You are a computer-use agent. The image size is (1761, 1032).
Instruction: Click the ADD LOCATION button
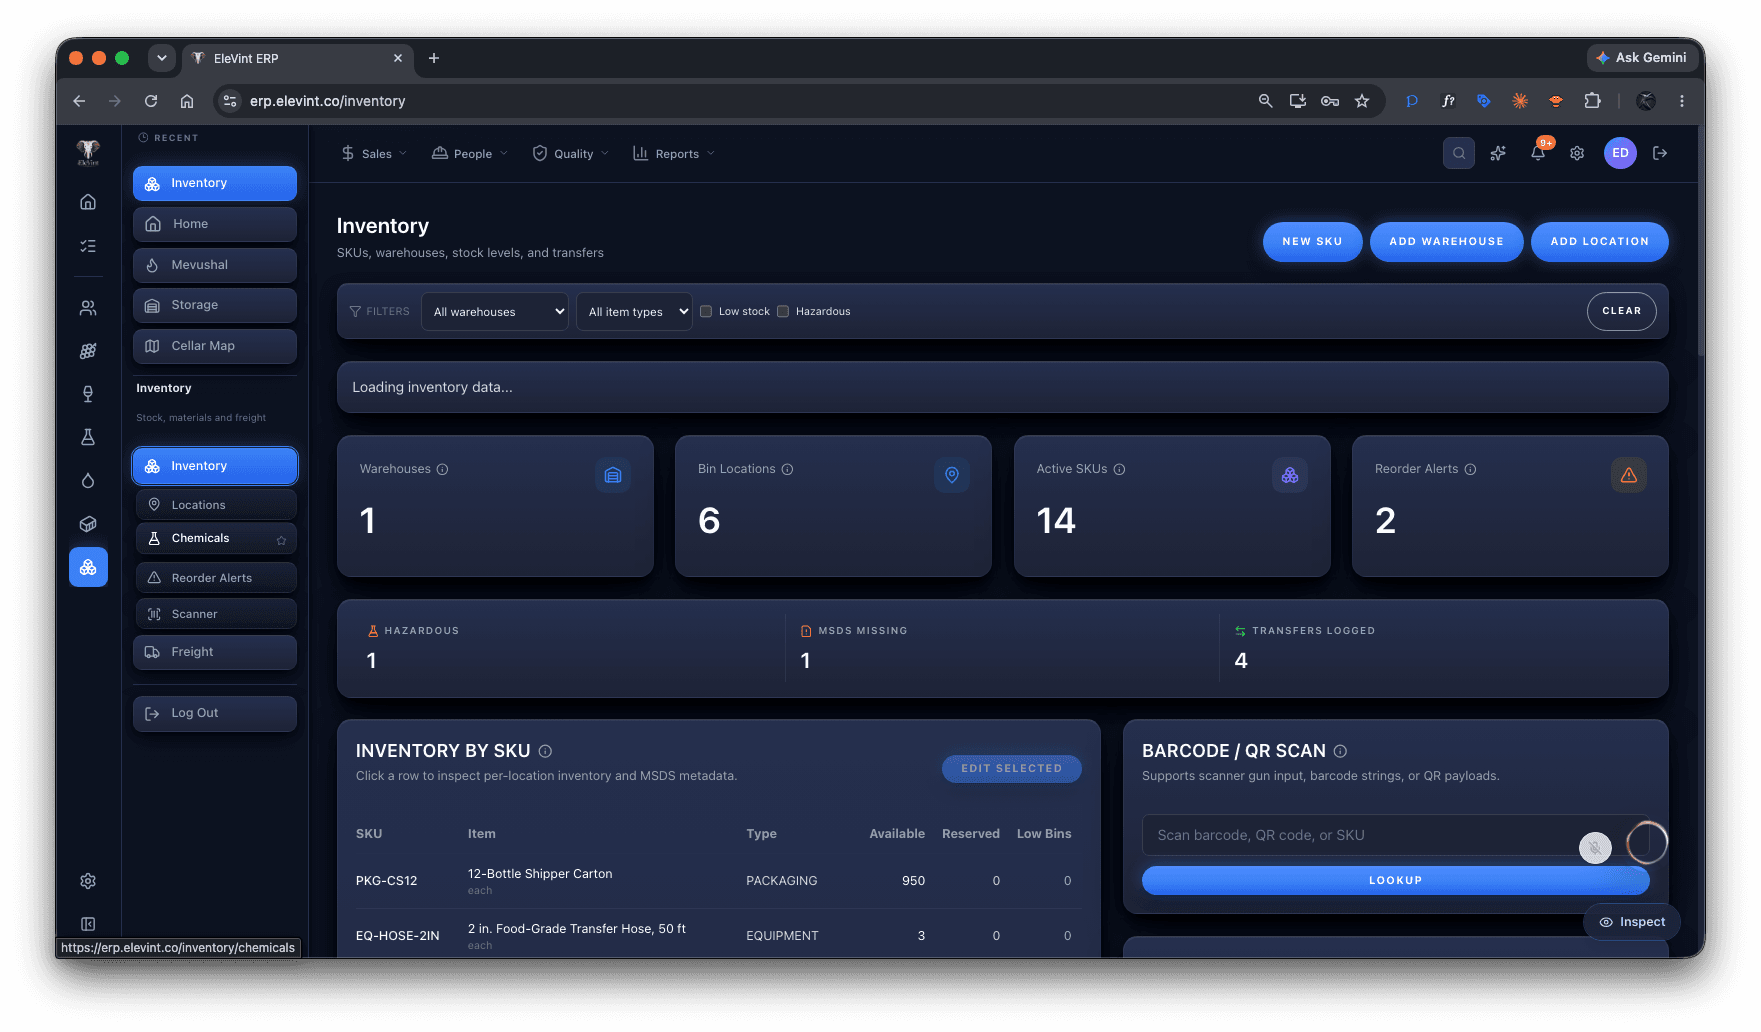pyautogui.click(x=1599, y=242)
